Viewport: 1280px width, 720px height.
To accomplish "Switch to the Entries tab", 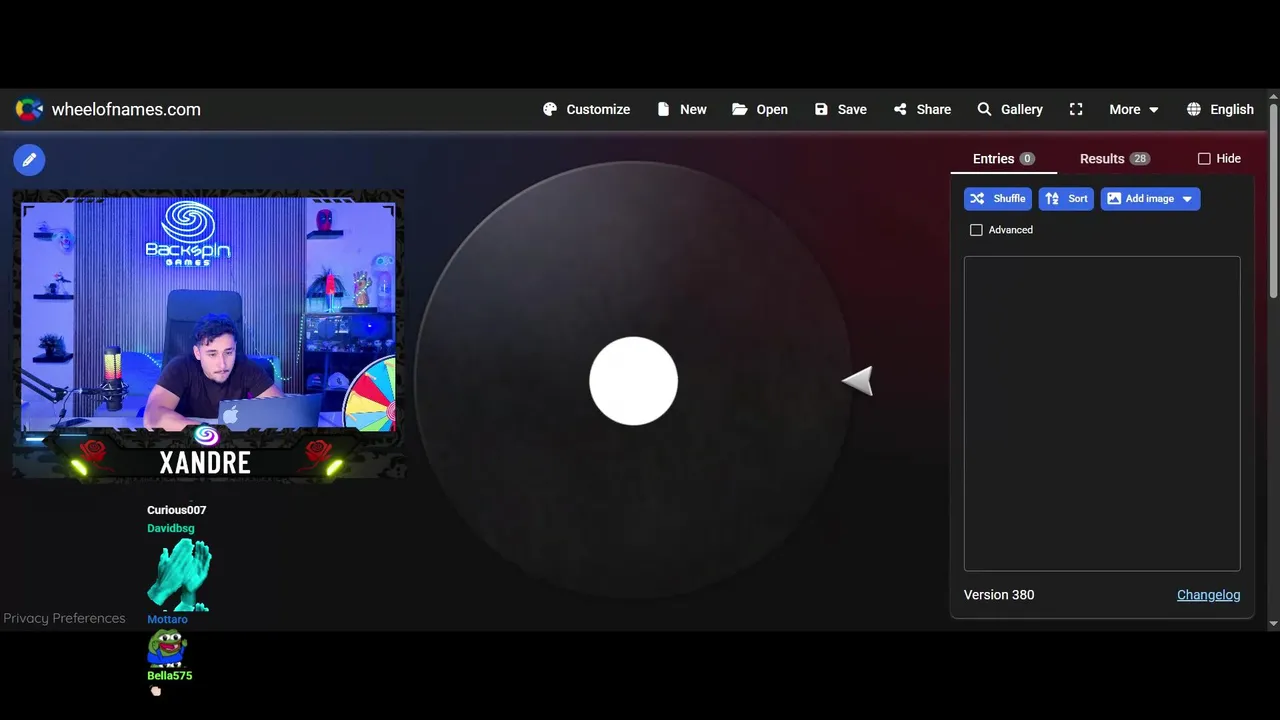I will 1003,159.
